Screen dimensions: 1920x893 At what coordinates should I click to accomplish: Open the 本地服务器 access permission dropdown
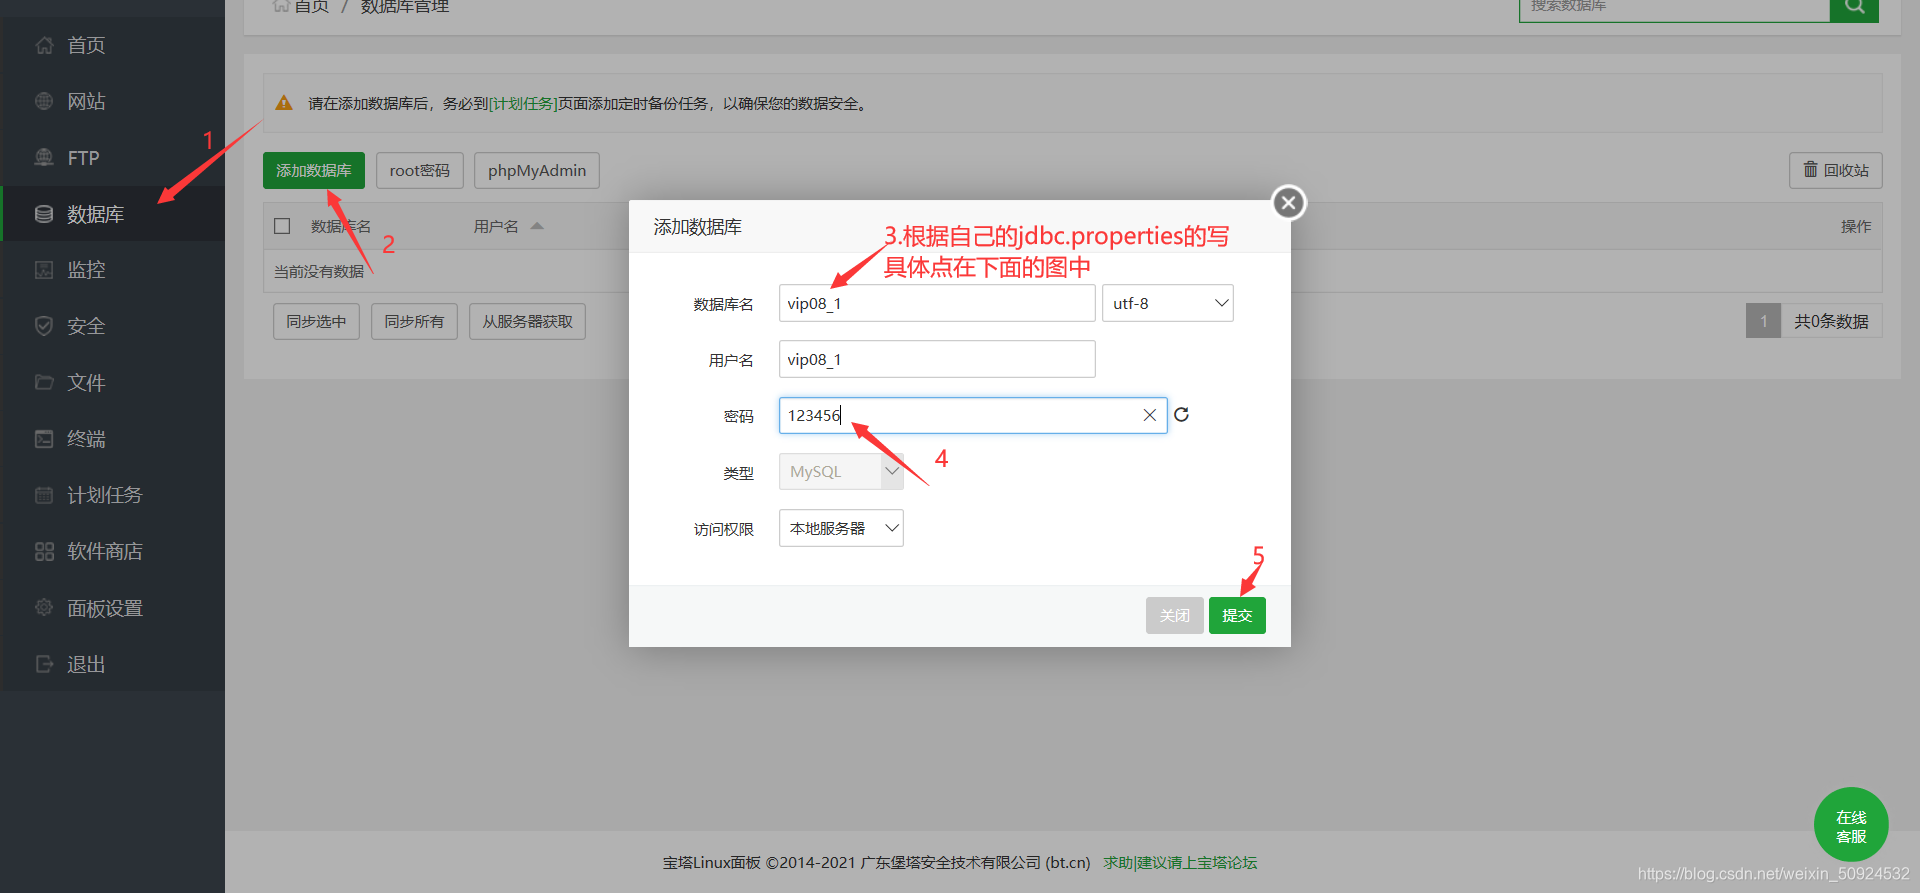click(841, 528)
